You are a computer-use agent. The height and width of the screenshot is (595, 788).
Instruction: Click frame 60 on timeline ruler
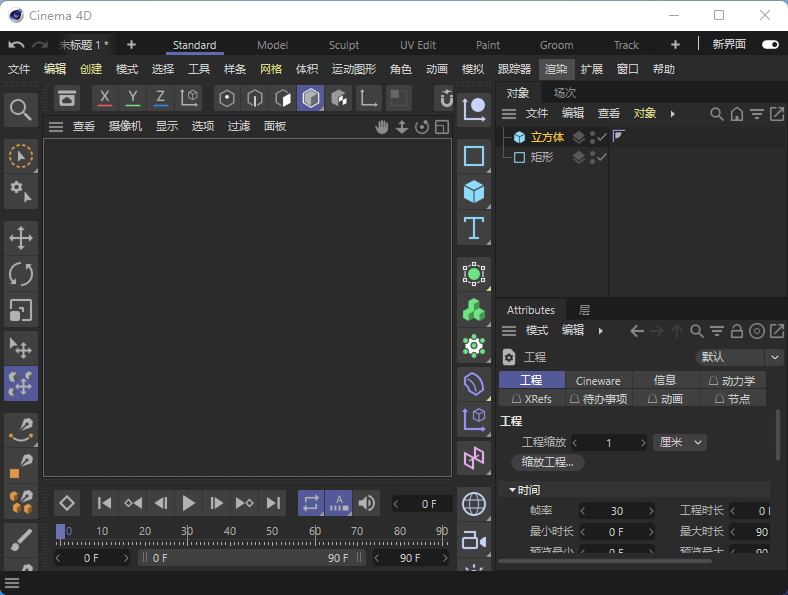click(315, 531)
